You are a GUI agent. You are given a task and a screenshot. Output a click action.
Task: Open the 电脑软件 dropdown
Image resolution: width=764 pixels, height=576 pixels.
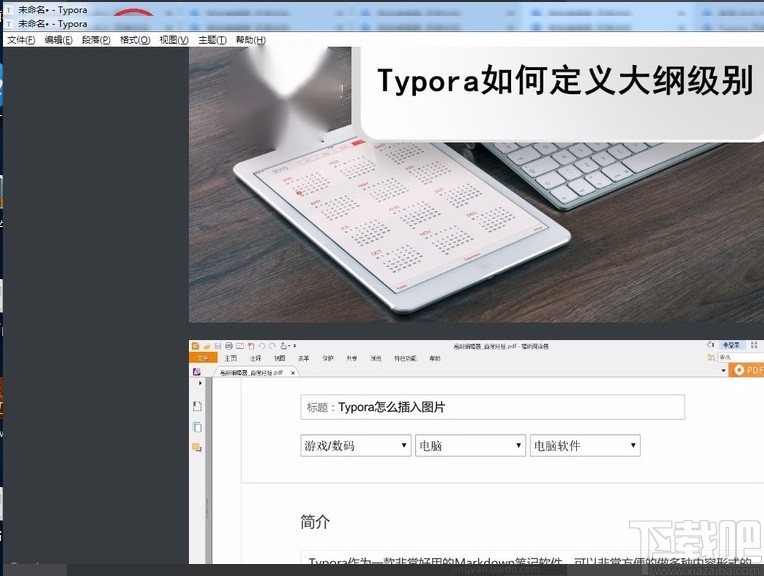tap(585, 445)
